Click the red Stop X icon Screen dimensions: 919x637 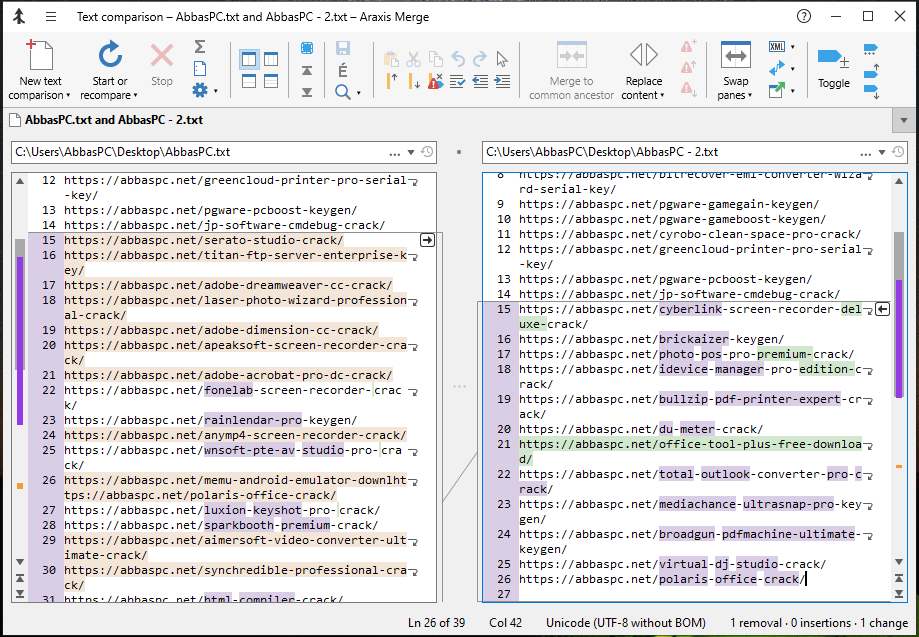click(x=162, y=56)
